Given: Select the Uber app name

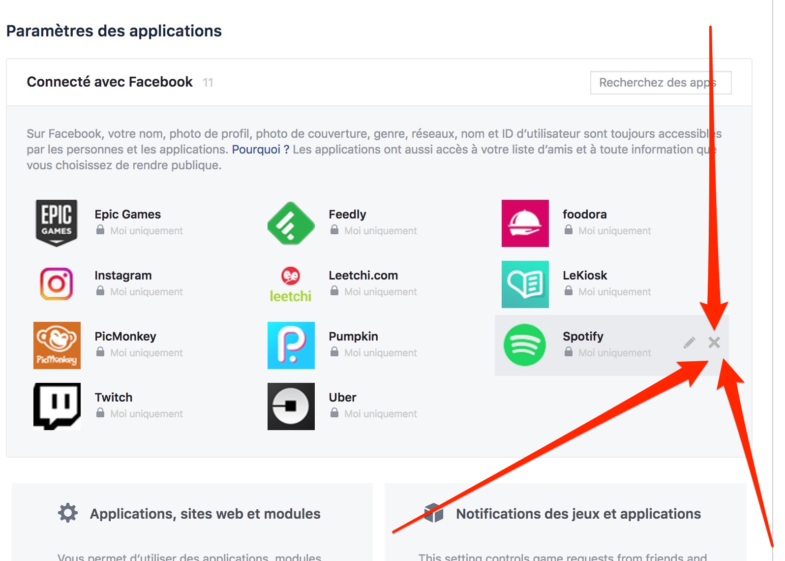Looking at the screenshot, I should click(x=342, y=397).
